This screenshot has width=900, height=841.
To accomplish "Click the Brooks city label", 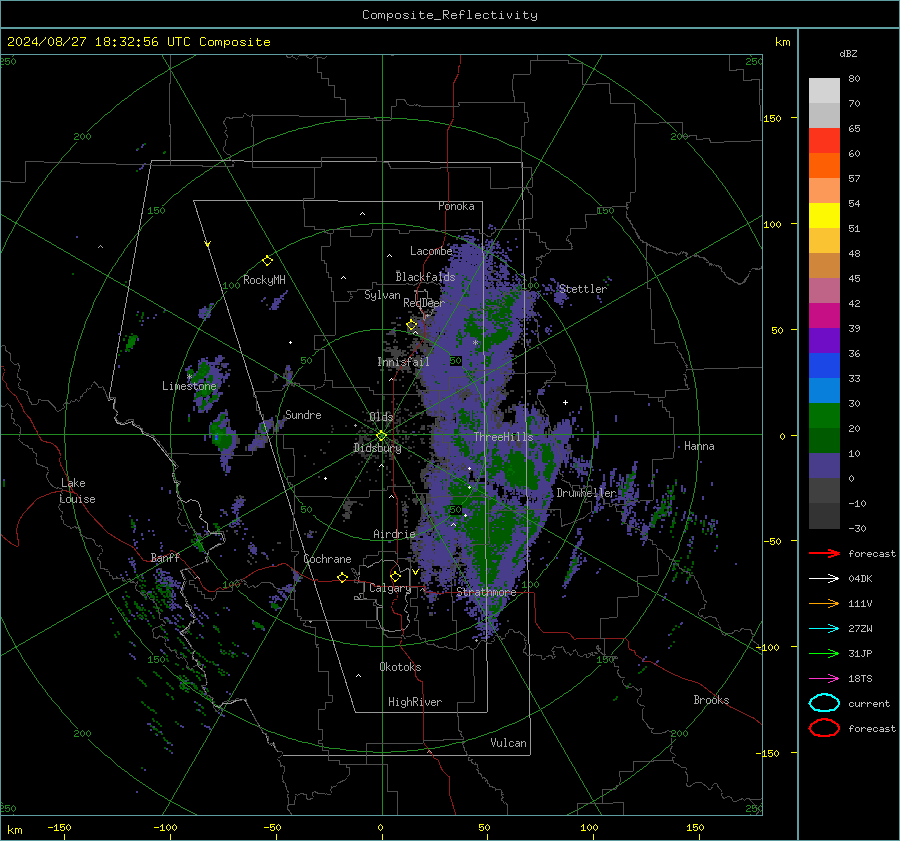I will coord(711,700).
